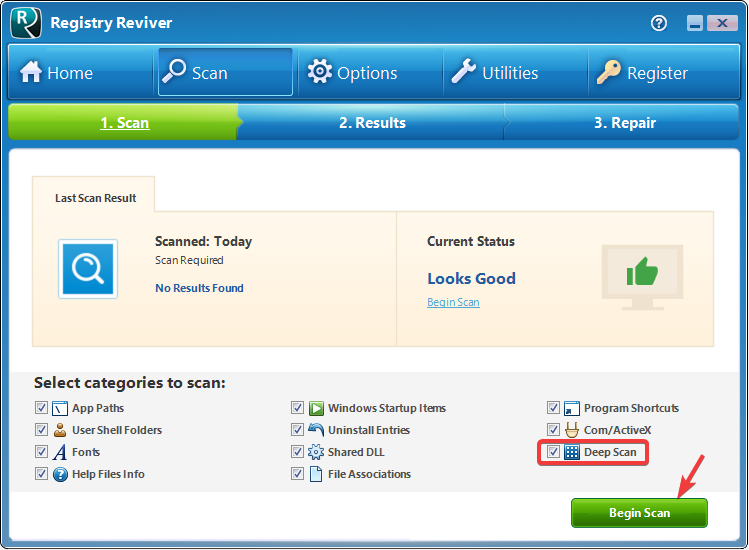The width and height of the screenshot is (749, 550).
Task: Open the Register tab
Action: 664,73
